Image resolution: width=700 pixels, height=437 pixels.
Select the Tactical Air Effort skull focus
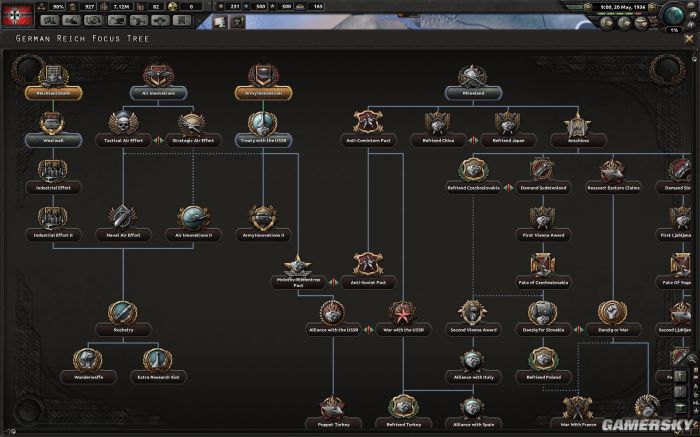[x=123, y=130]
